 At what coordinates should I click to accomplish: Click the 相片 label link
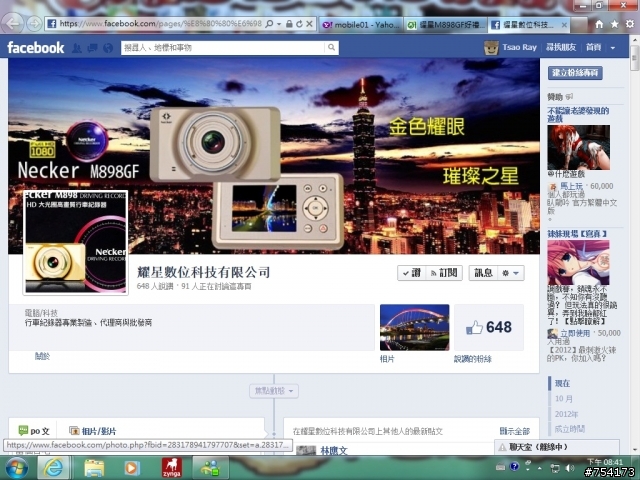387,359
